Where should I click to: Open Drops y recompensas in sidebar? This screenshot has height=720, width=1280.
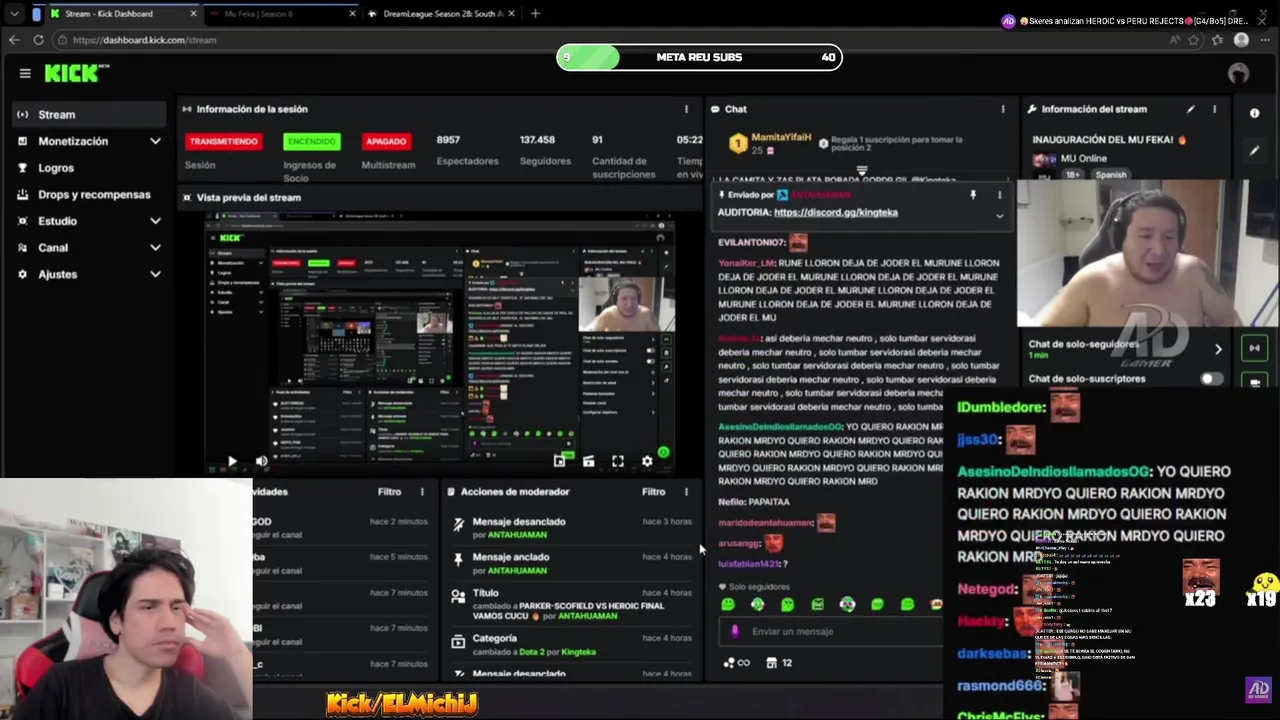(88, 194)
